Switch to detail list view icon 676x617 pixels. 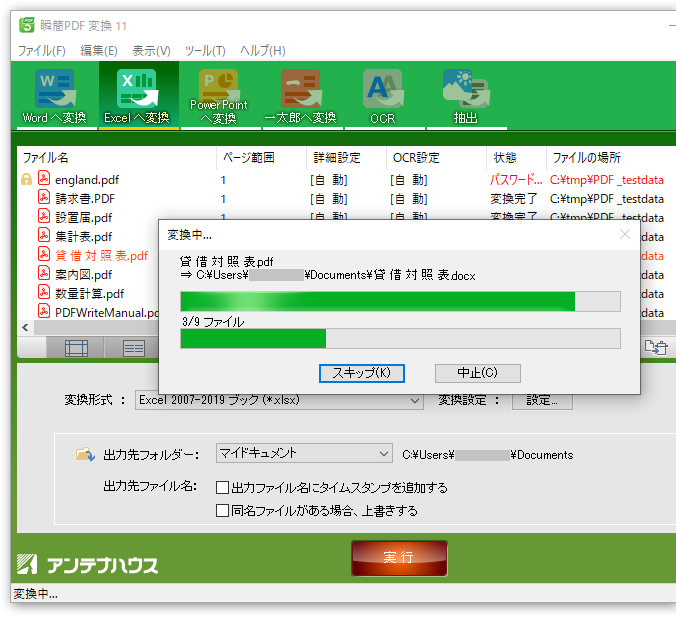click(134, 348)
